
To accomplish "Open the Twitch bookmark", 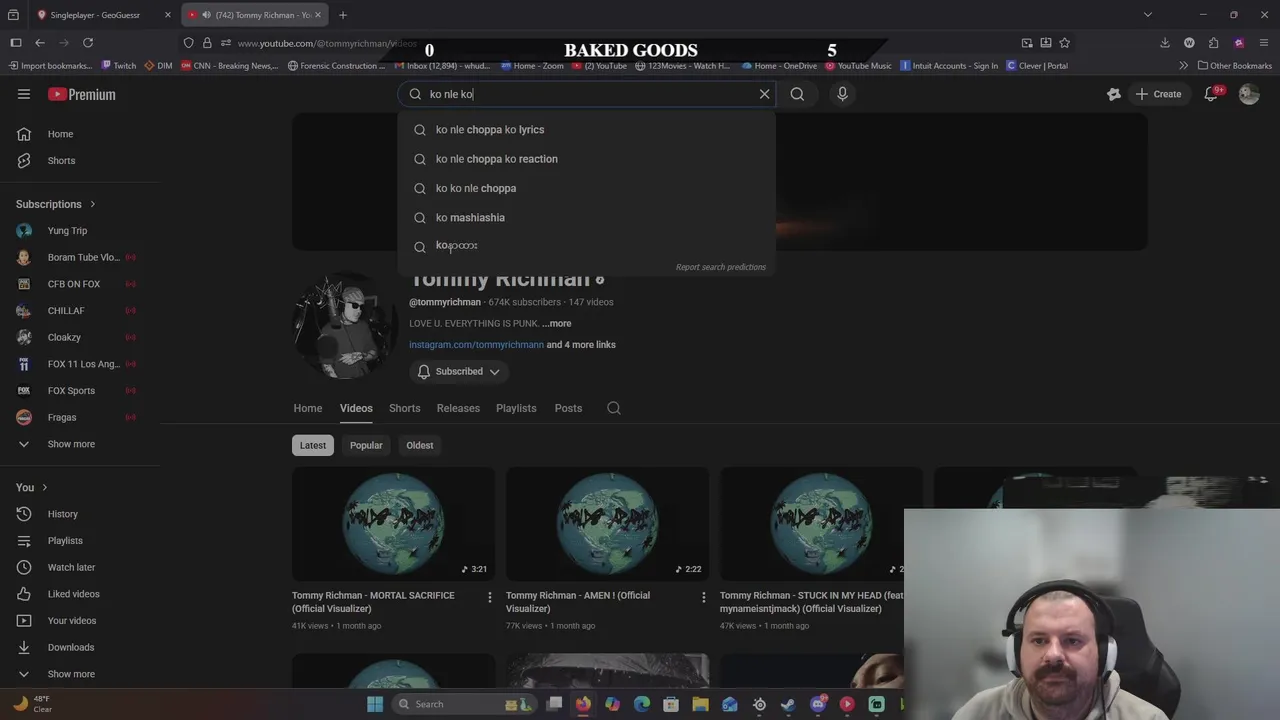I will pos(119,66).
